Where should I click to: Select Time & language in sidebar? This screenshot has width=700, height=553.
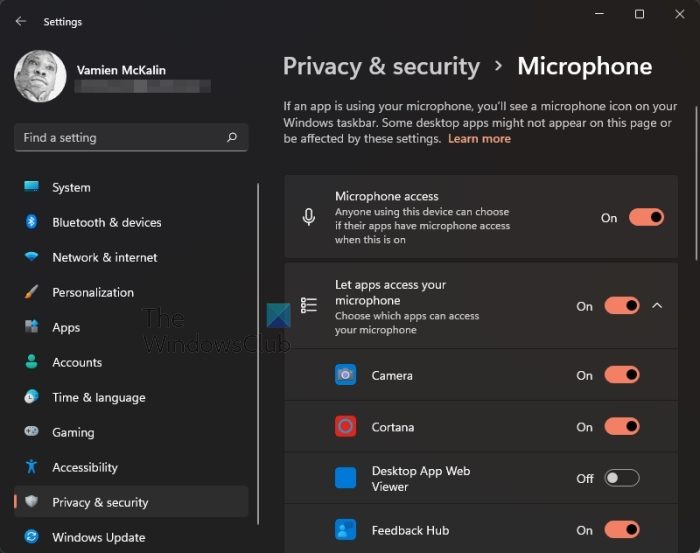(x=98, y=397)
